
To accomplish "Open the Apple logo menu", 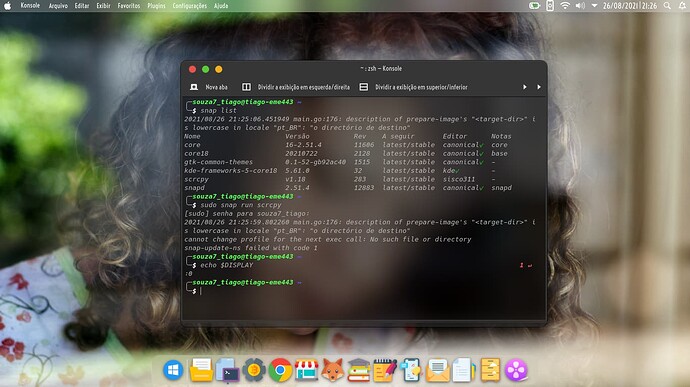I will point(7,6).
